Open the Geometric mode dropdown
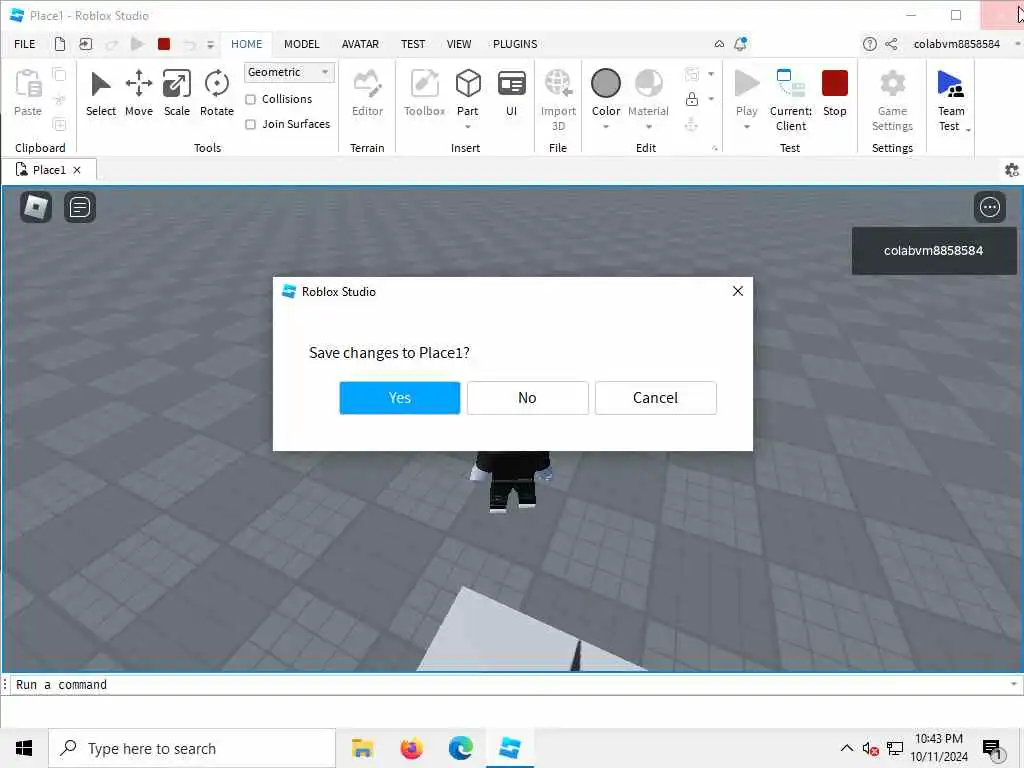 pyautogui.click(x=289, y=72)
